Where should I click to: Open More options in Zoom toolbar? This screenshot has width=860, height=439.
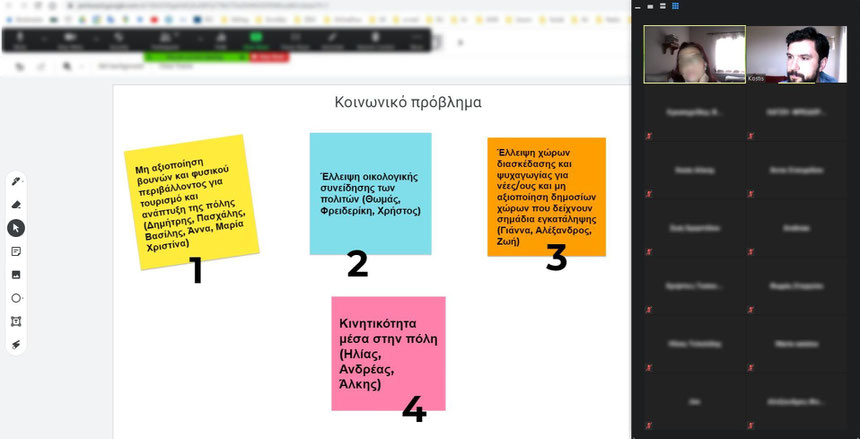tap(416, 40)
